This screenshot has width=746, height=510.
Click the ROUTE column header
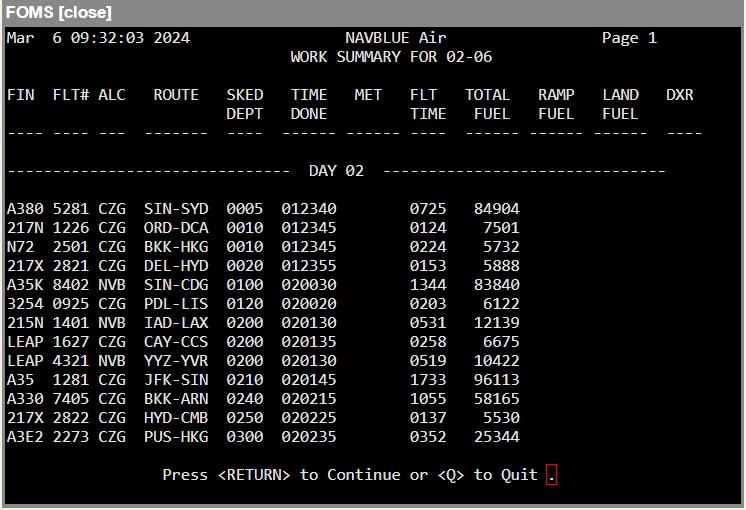point(176,95)
